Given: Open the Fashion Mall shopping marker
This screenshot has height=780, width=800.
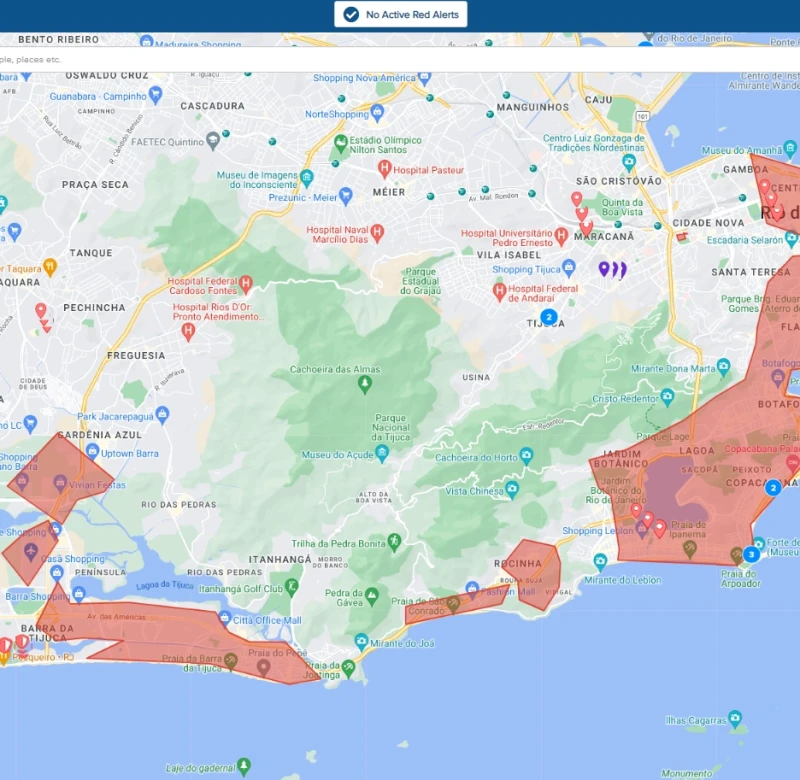Looking at the screenshot, I should 472,589.
